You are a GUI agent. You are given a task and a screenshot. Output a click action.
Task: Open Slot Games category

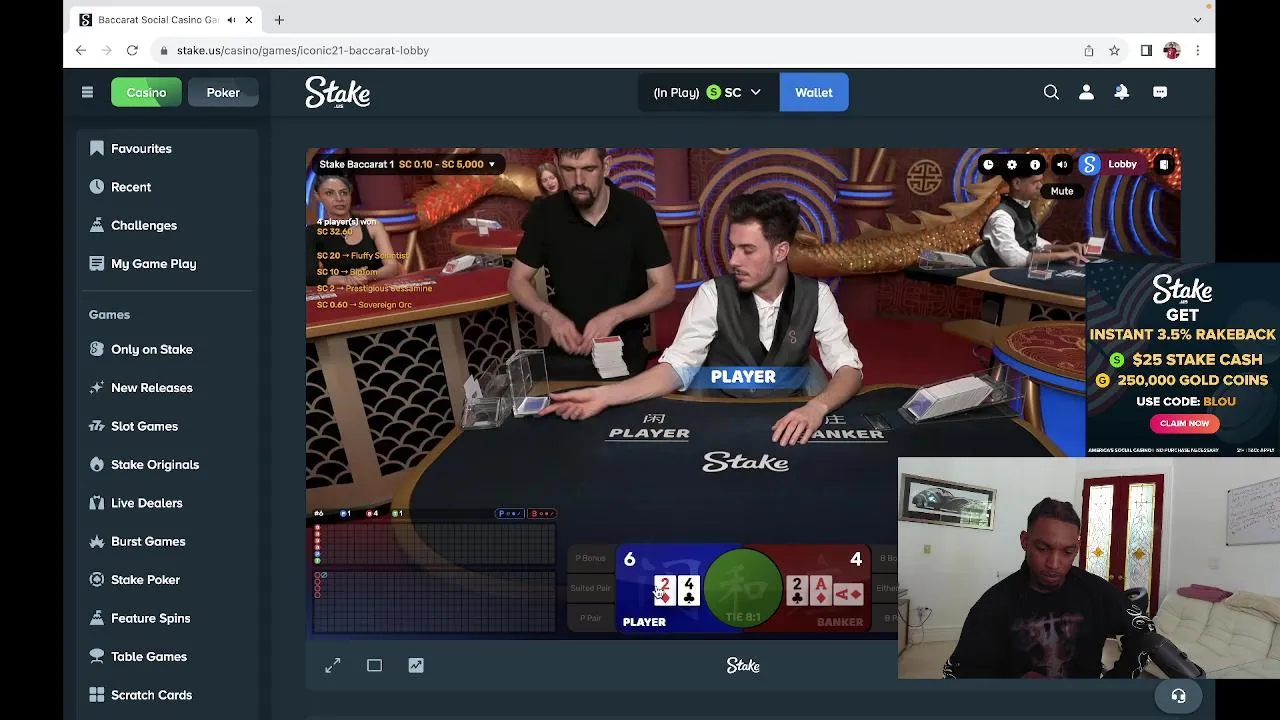[x=144, y=426]
